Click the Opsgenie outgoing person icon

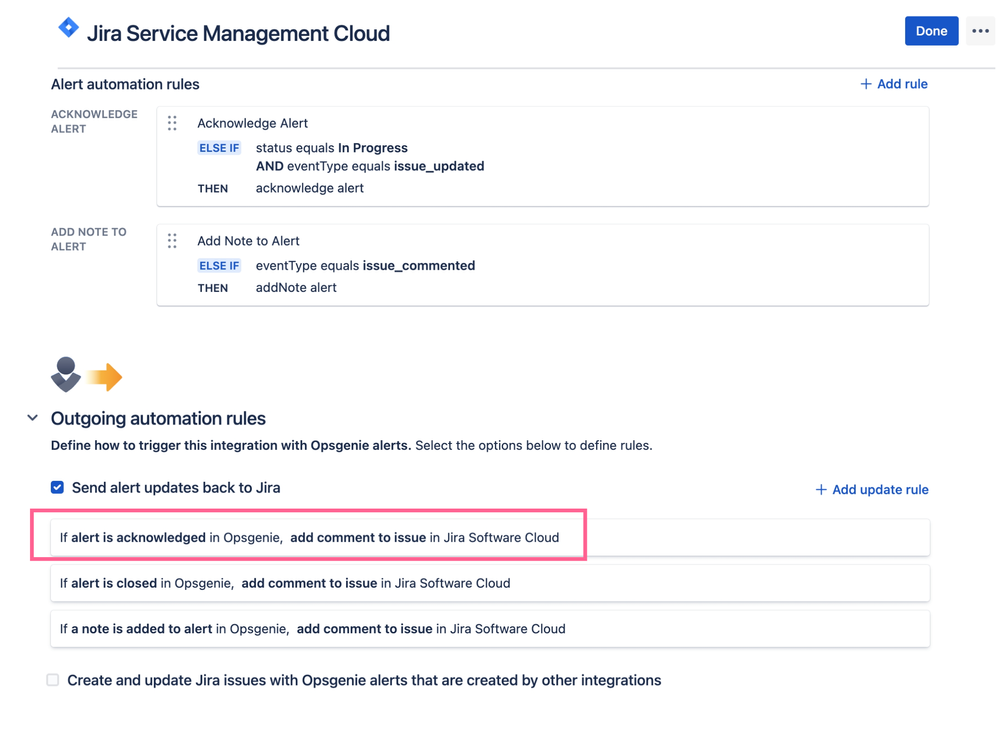66,375
